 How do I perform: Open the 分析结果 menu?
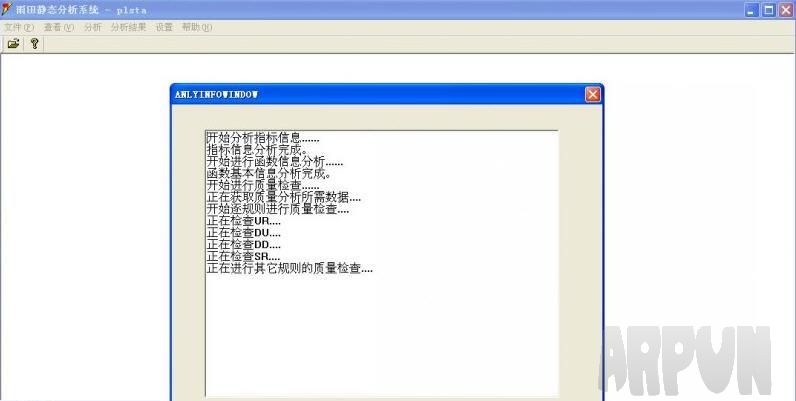tap(128, 27)
